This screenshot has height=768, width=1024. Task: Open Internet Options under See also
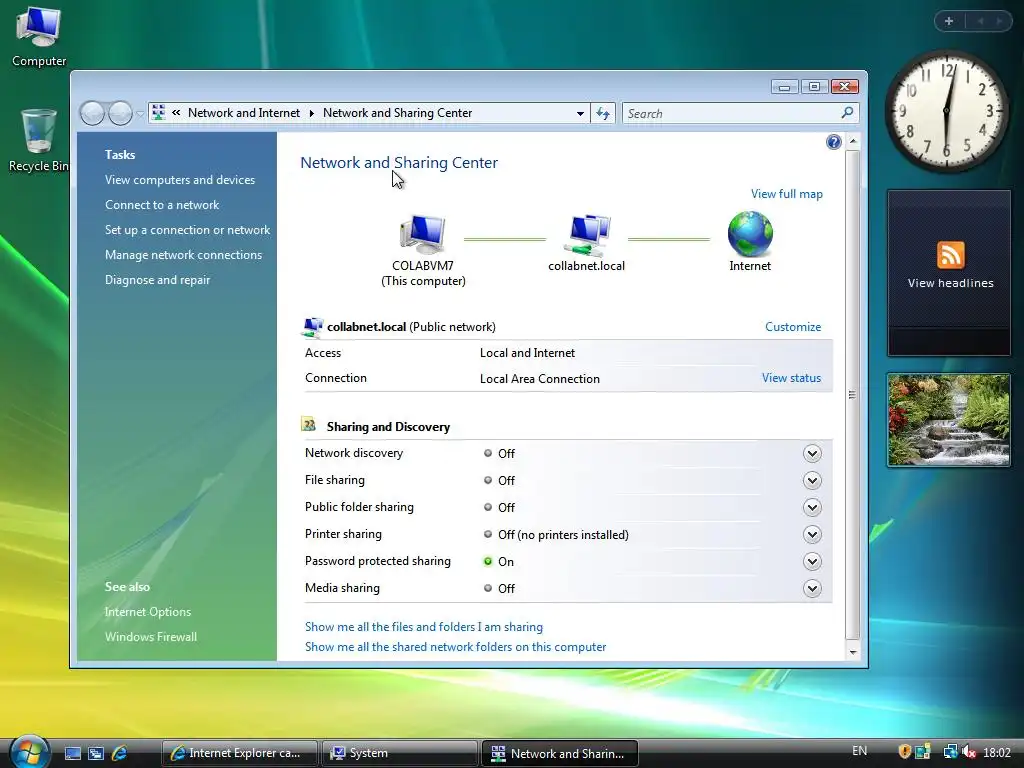[148, 612]
